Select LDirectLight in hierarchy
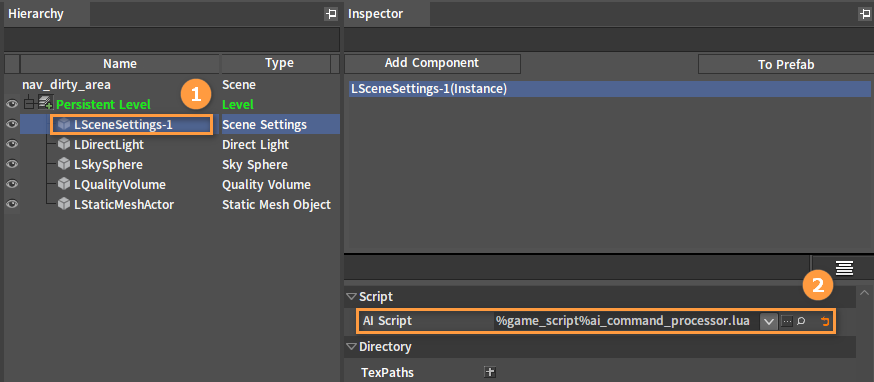Image resolution: width=874 pixels, height=382 pixels. (109, 145)
